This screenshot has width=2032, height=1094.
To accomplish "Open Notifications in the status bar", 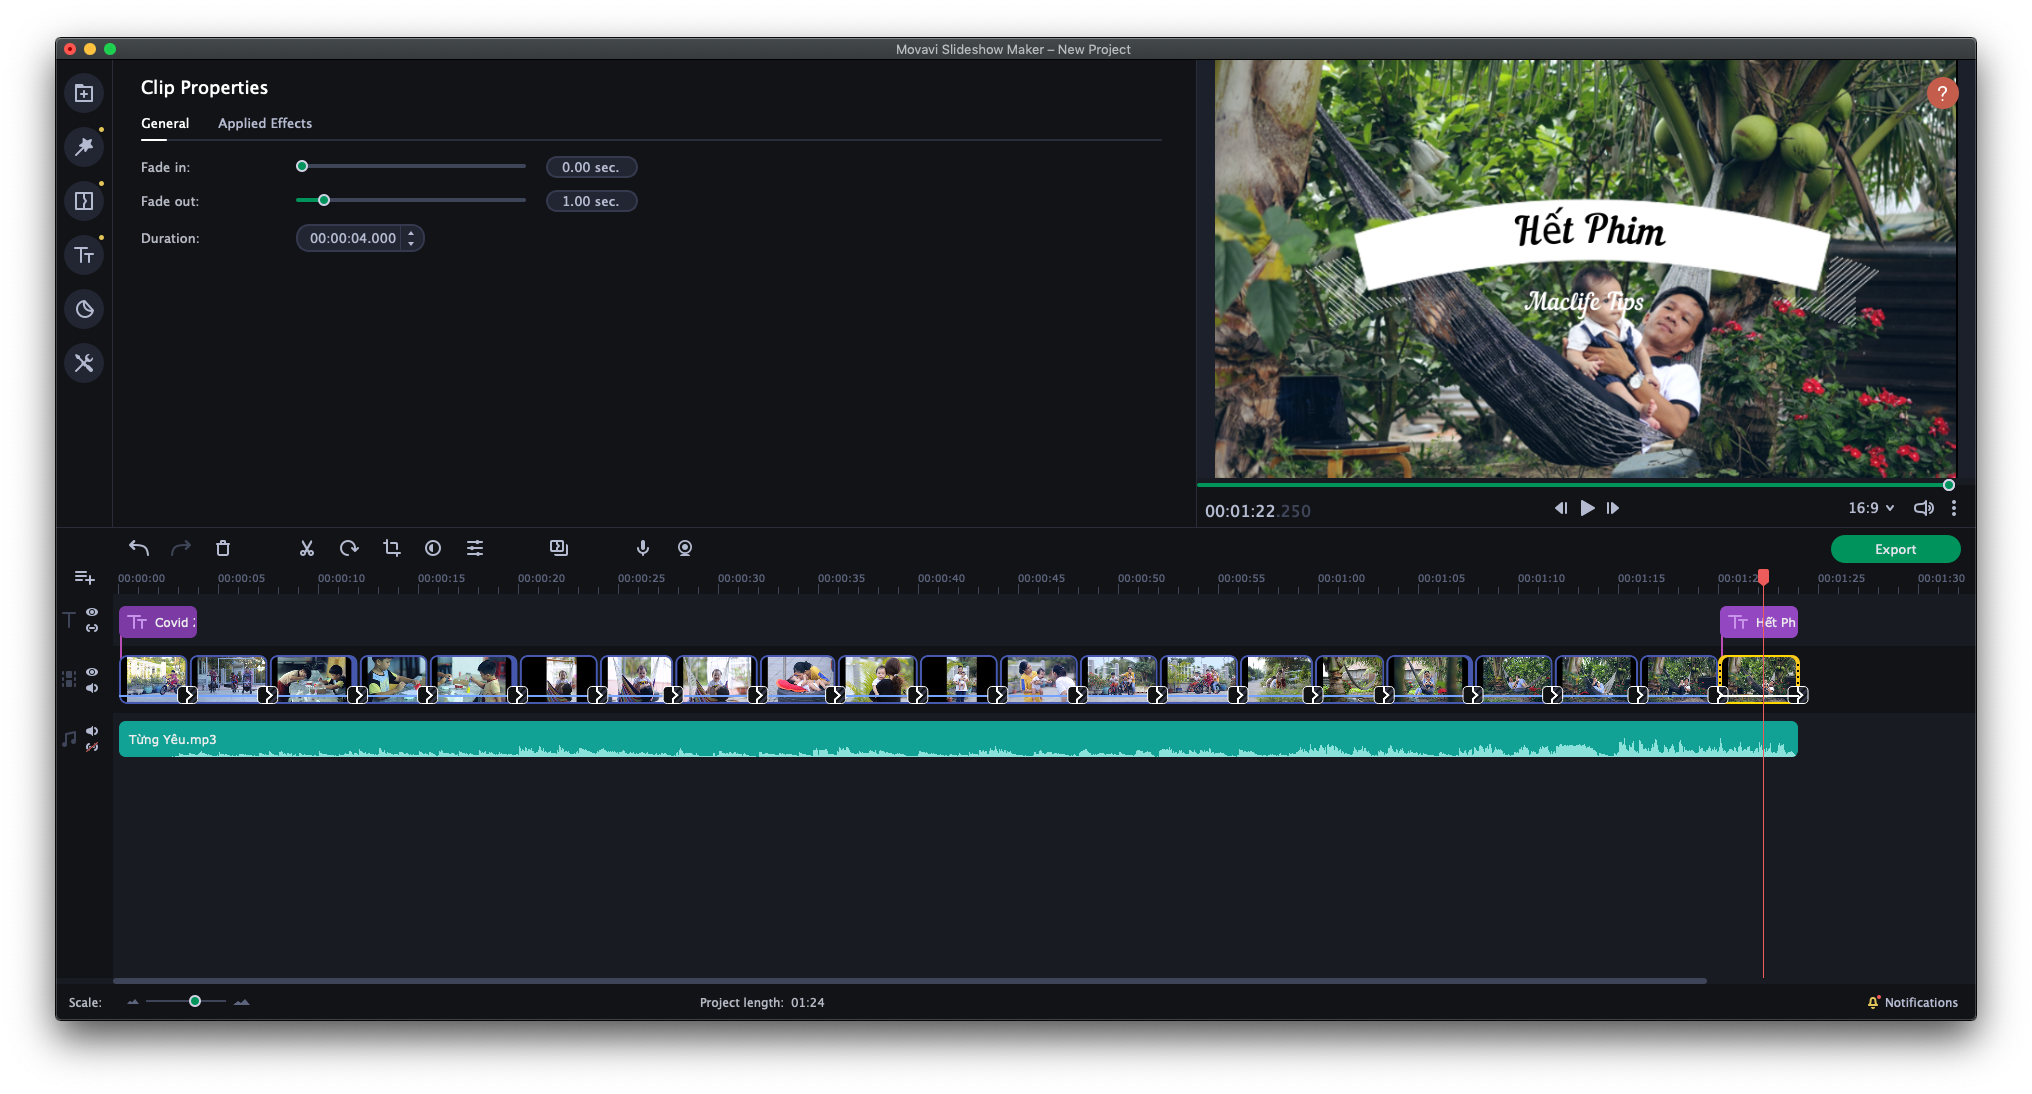I will tap(1912, 1002).
